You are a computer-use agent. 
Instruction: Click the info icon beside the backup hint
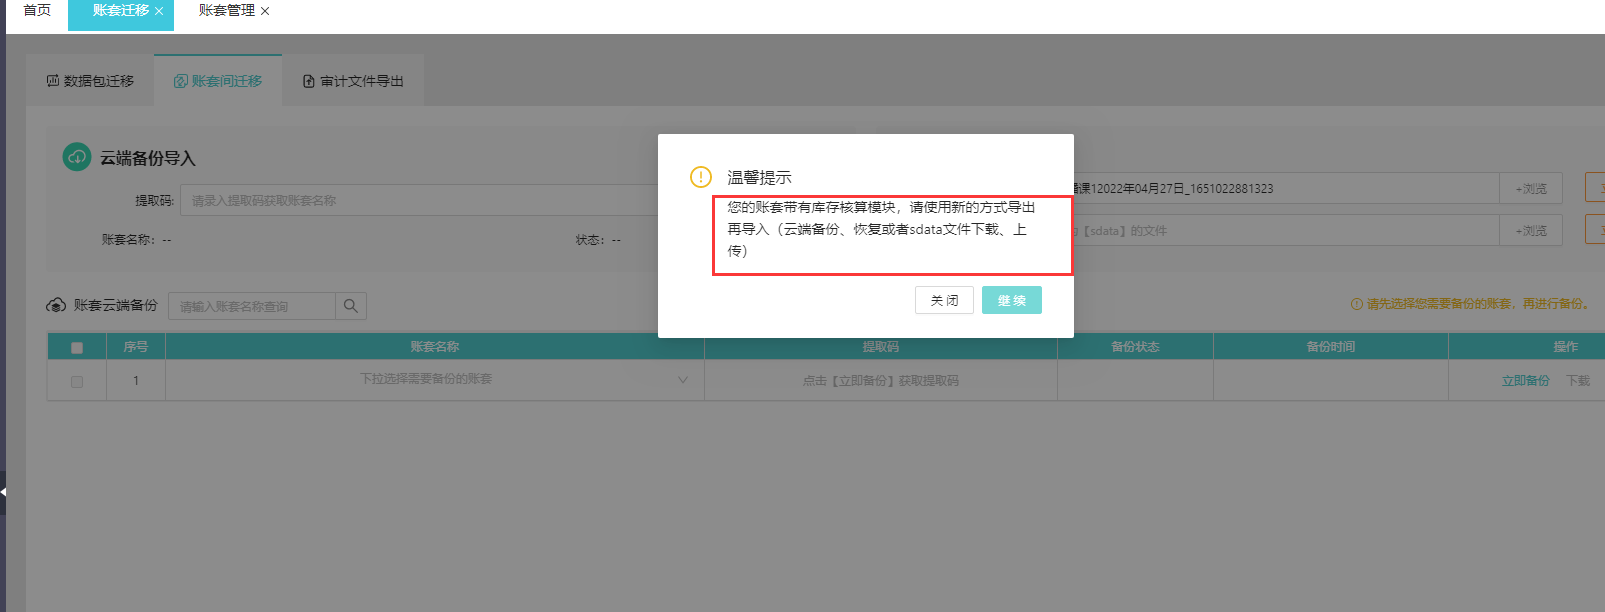coord(1357,304)
